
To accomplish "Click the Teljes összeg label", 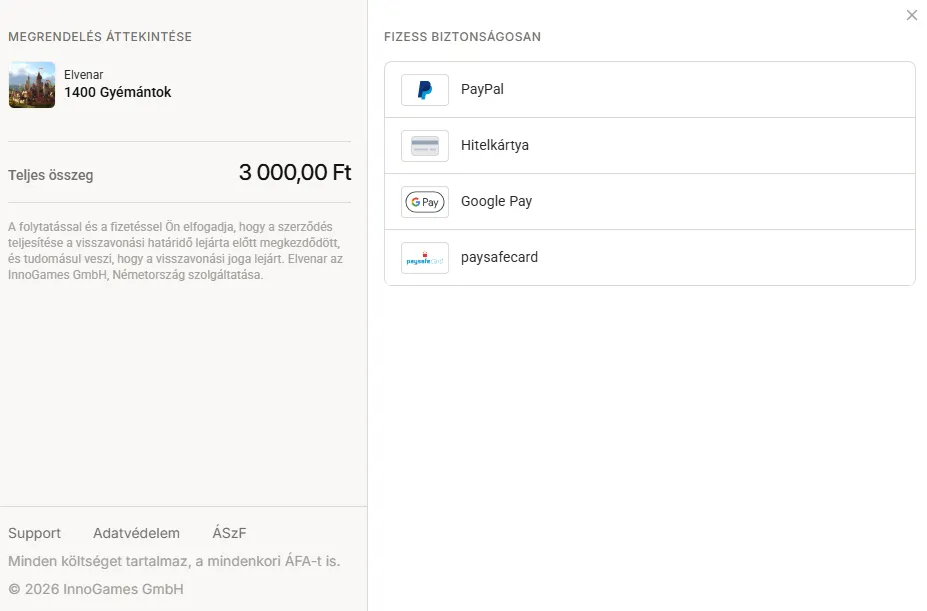I will tap(51, 175).
